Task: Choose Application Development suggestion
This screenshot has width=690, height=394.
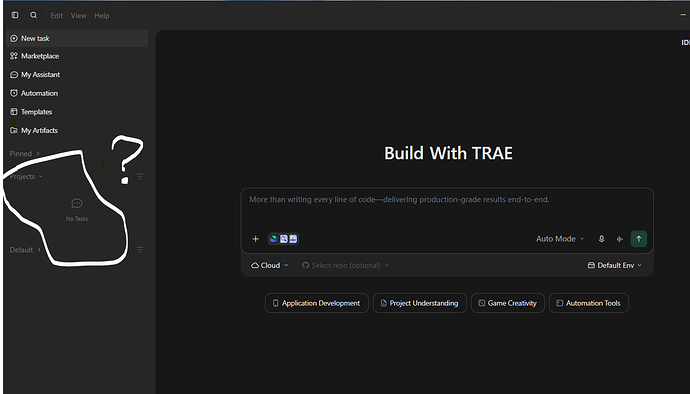Action: tap(316, 303)
